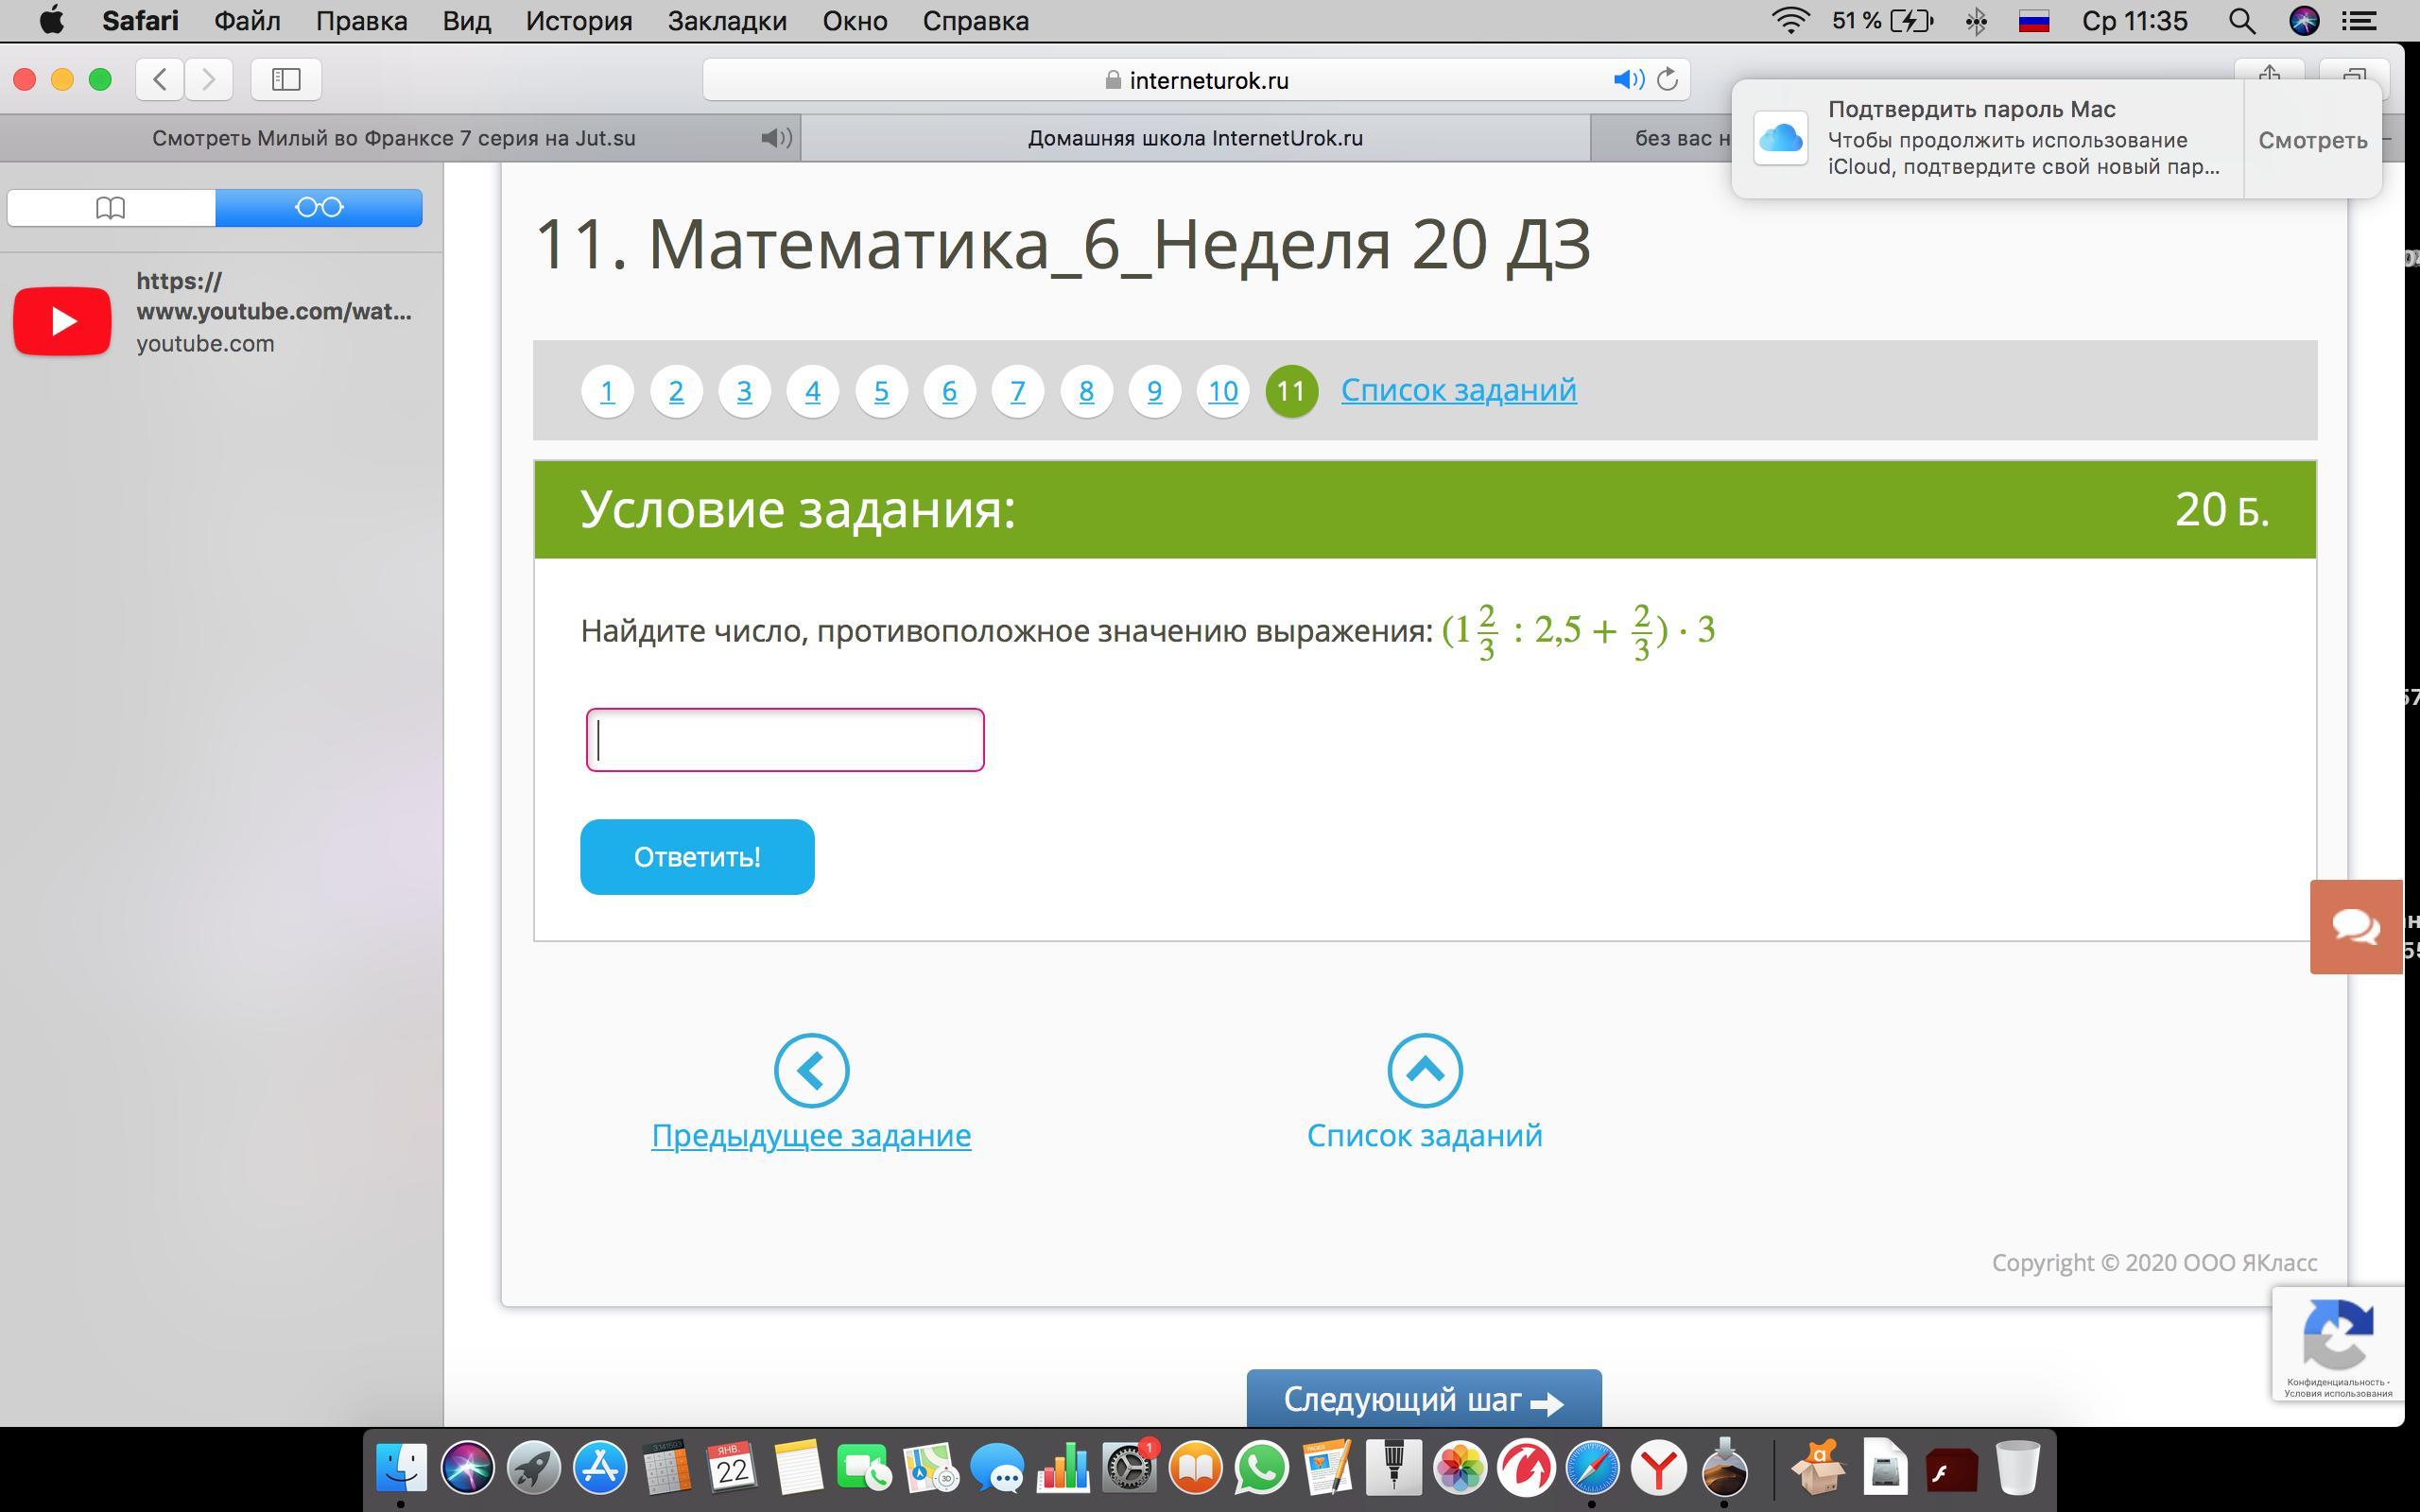Mute the Jut.su tab speaker icon
This screenshot has width=2420, height=1512.
(x=775, y=138)
